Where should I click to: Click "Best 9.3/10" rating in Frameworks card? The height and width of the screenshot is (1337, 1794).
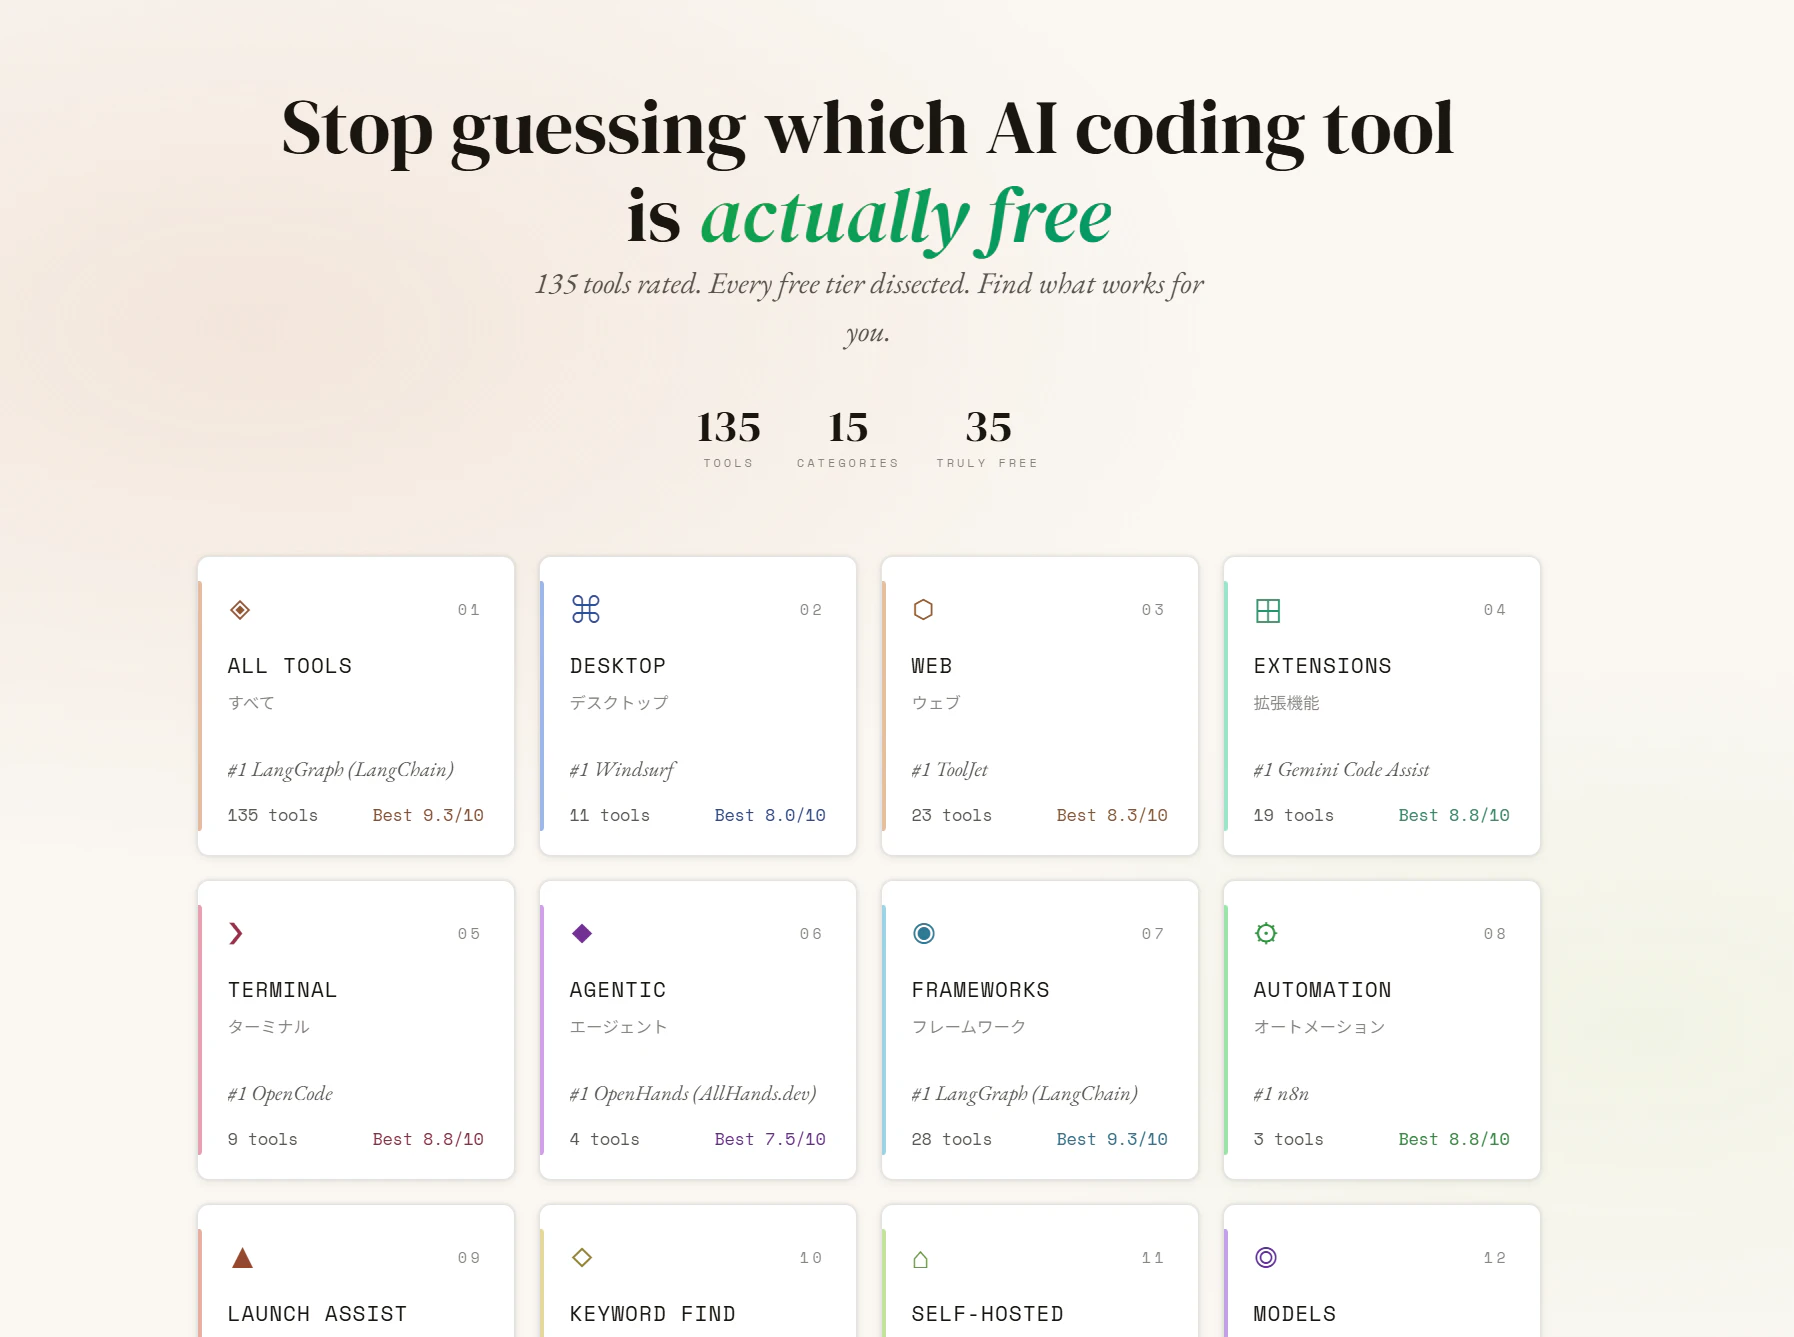click(1112, 1140)
